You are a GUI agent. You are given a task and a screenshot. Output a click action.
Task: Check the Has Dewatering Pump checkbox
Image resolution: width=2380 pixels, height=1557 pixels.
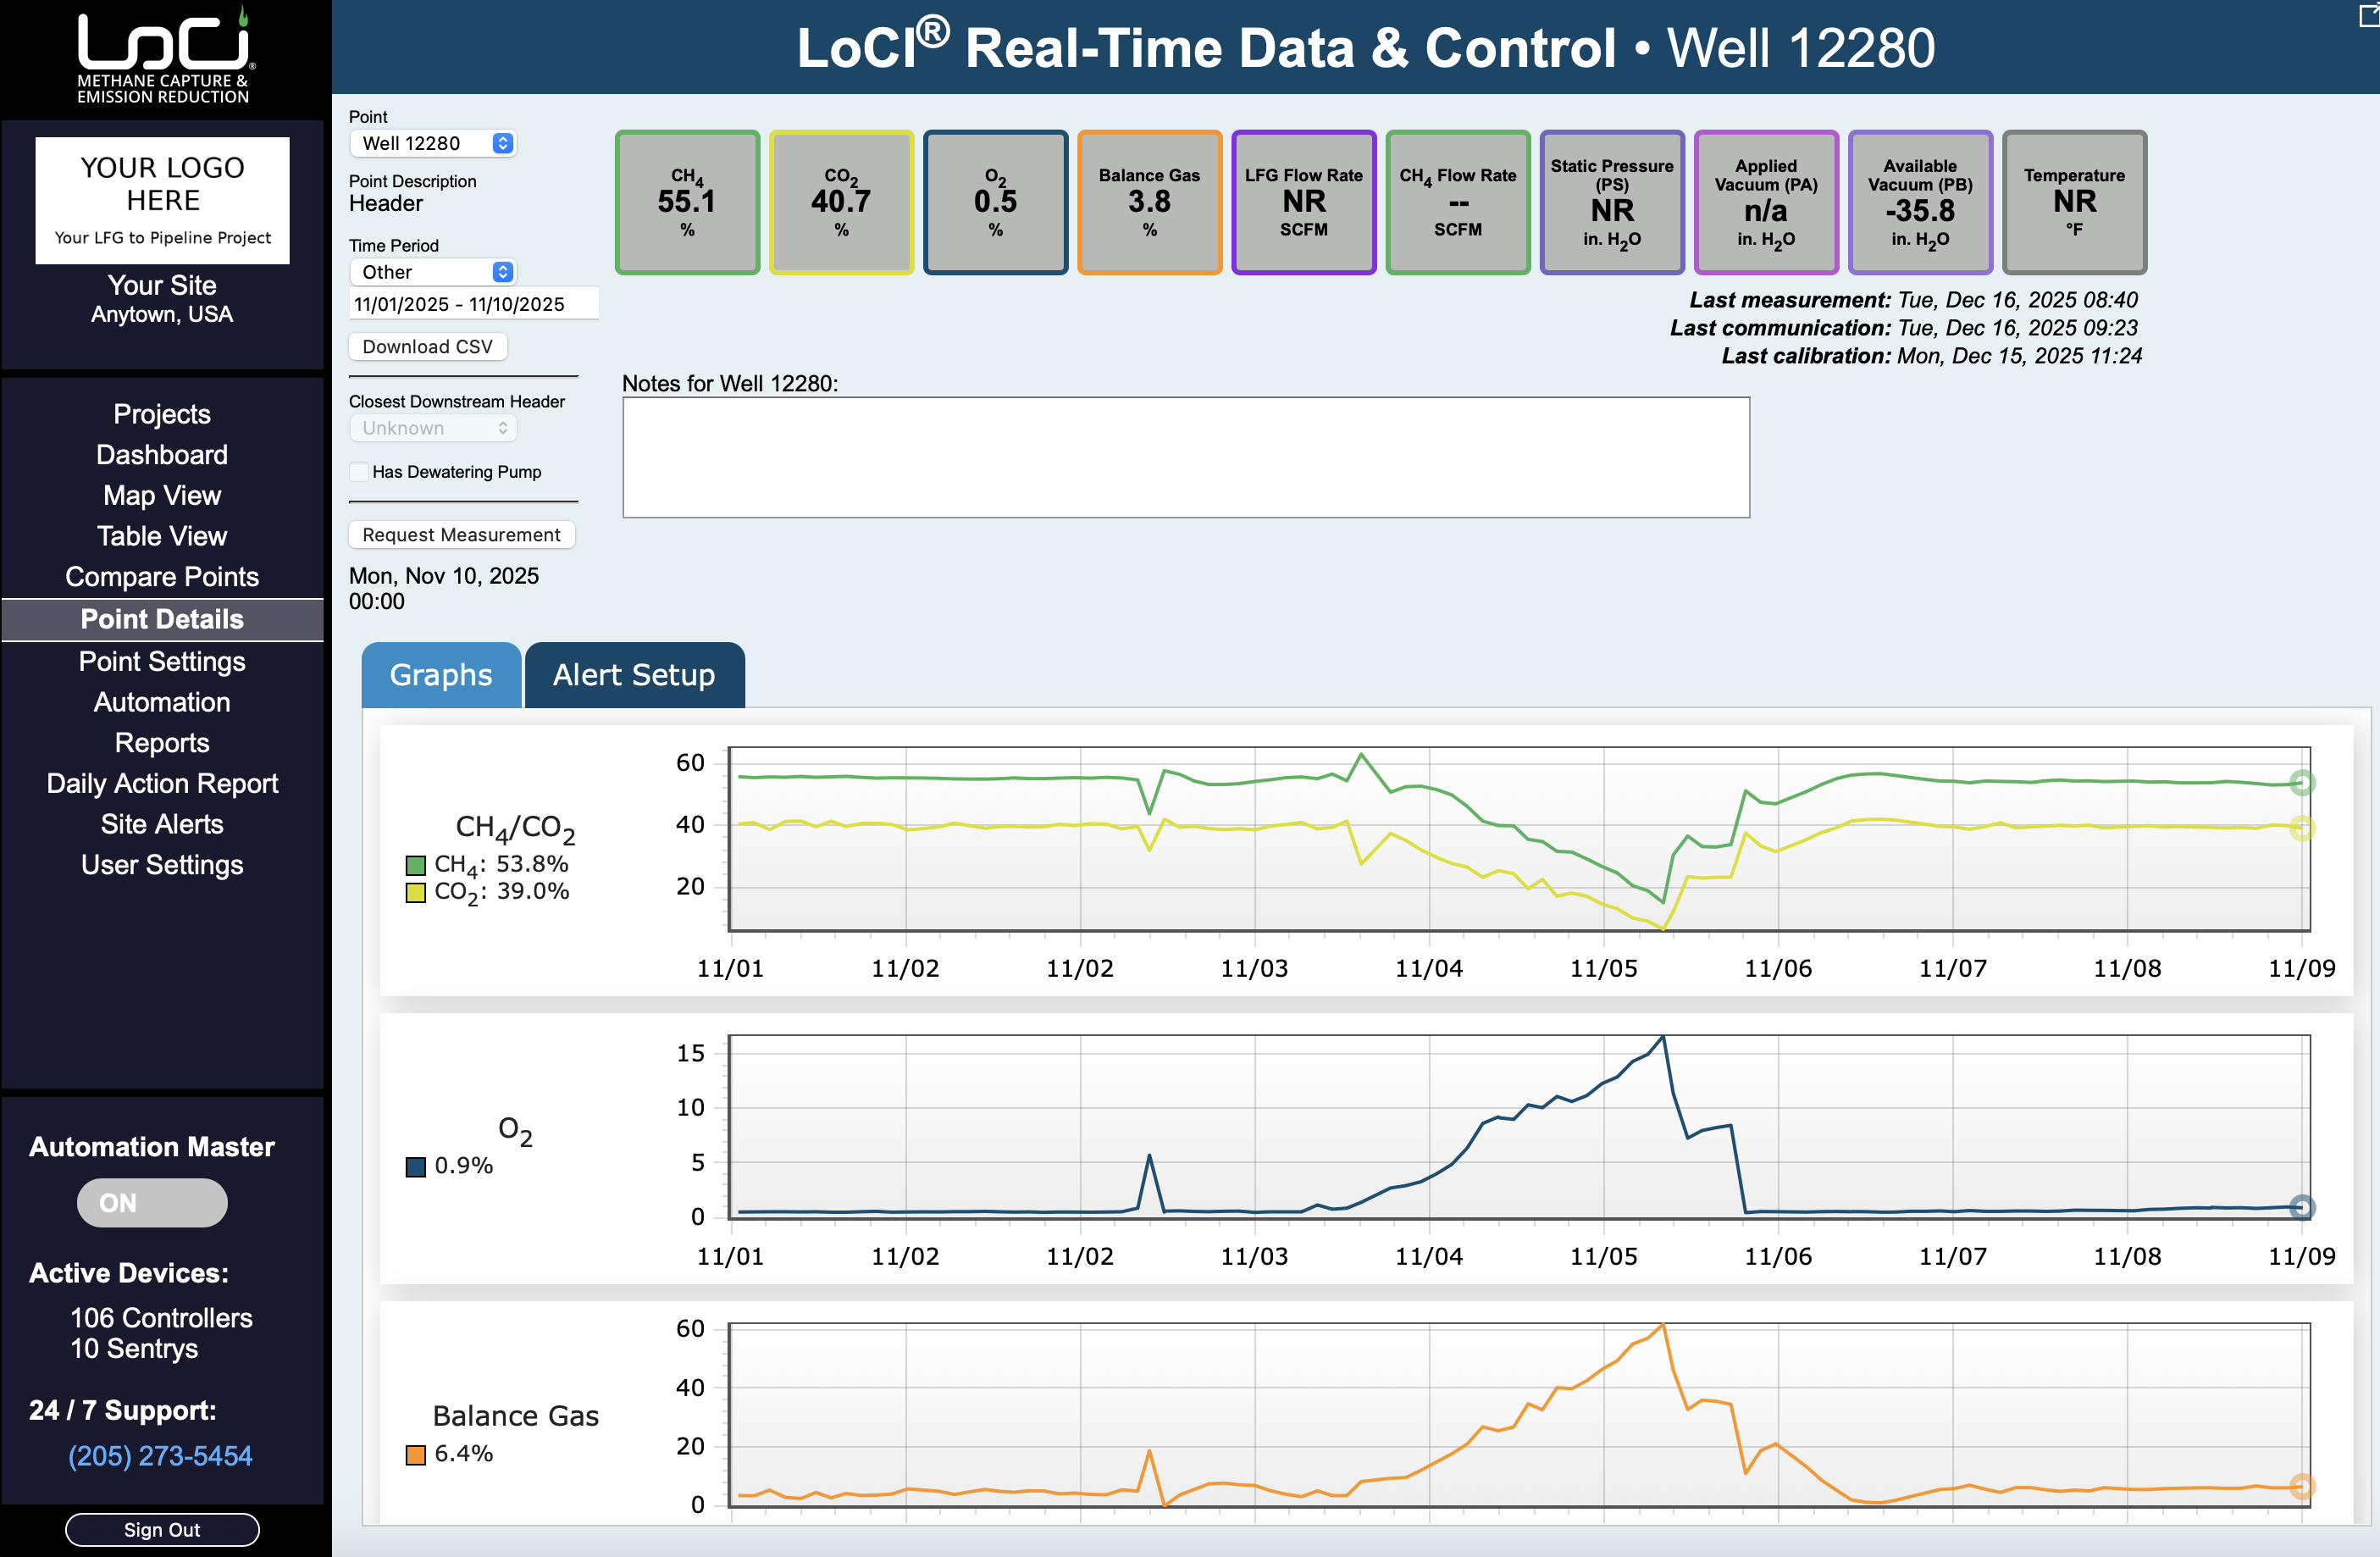[x=358, y=472]
